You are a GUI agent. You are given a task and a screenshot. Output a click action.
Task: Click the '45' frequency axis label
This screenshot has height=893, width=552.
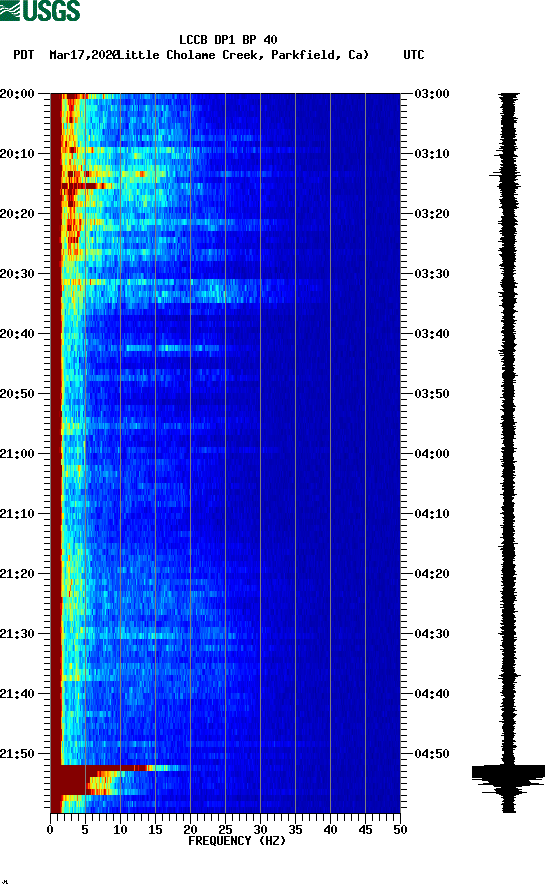click(365, 830)
